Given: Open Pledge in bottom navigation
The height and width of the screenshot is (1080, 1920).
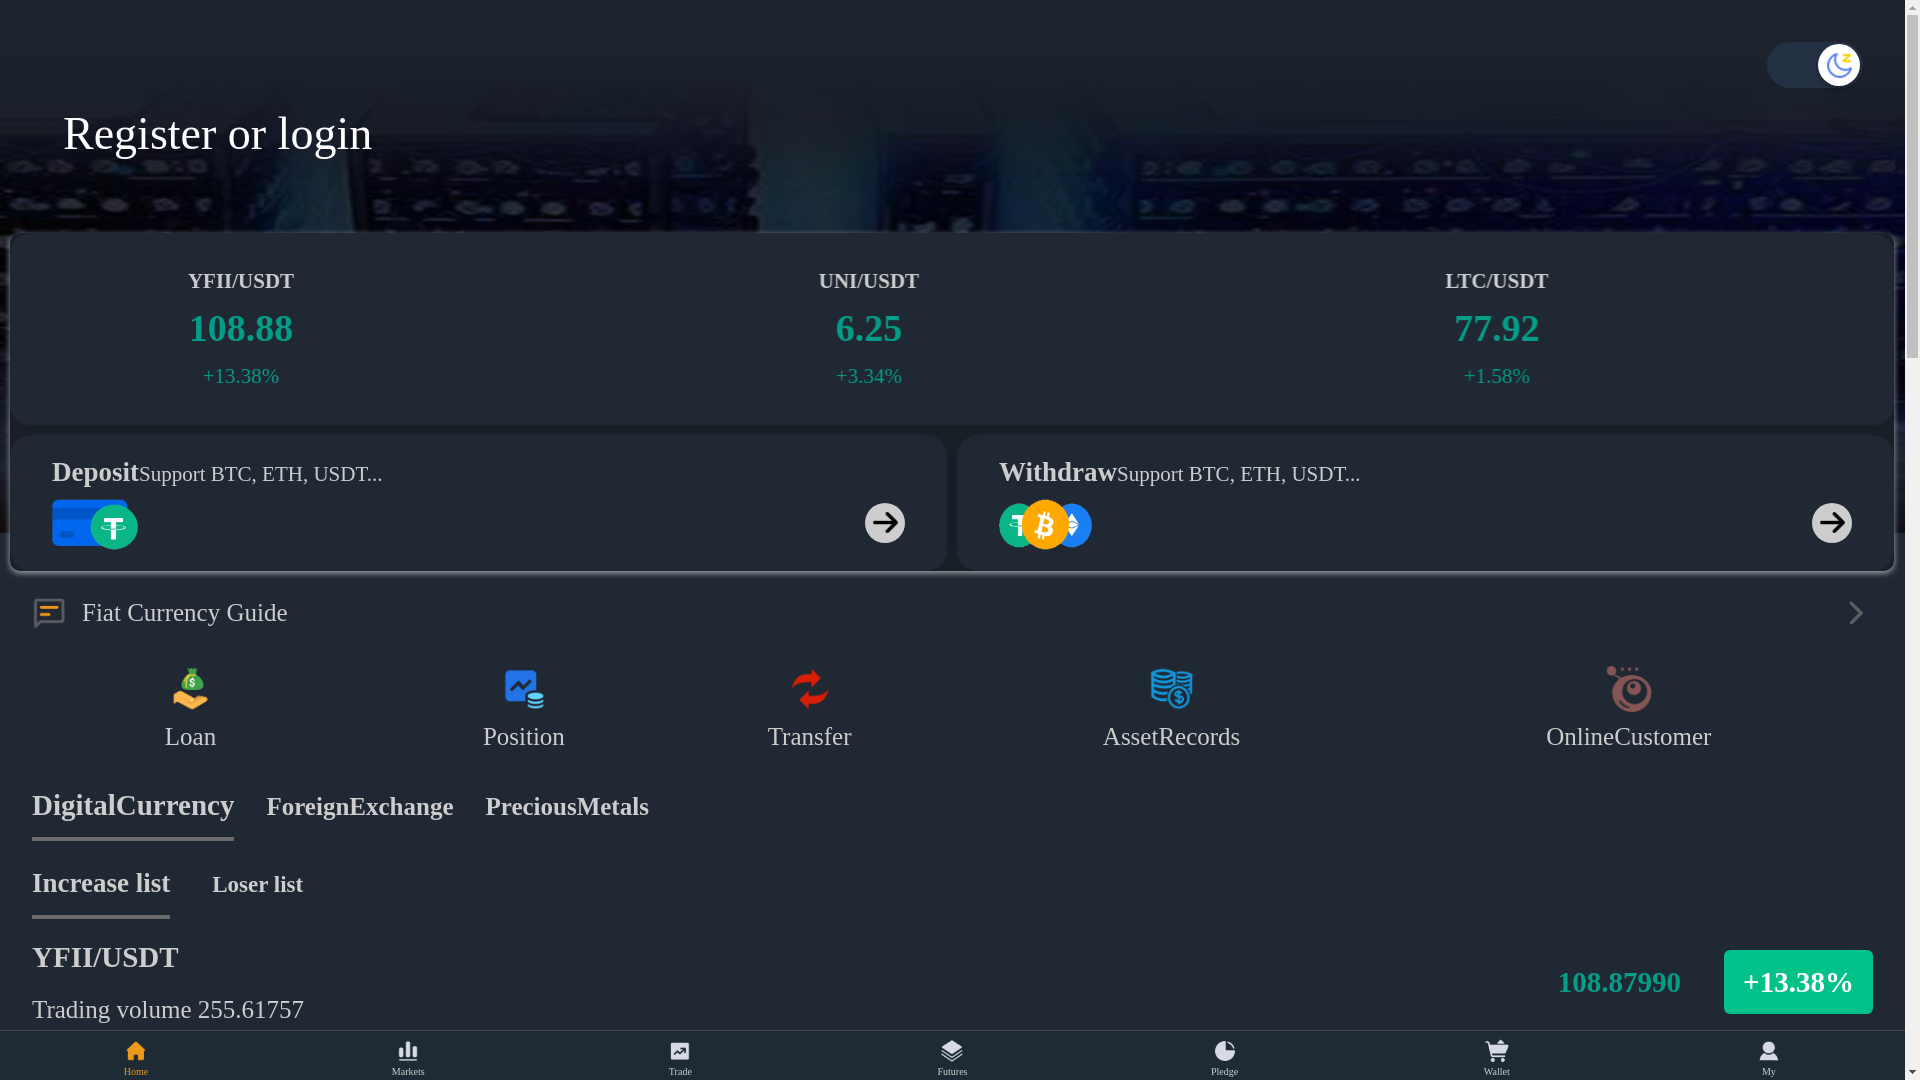Looking at the screenshot, I should pyautogui.click(x=1224, y=1057).
